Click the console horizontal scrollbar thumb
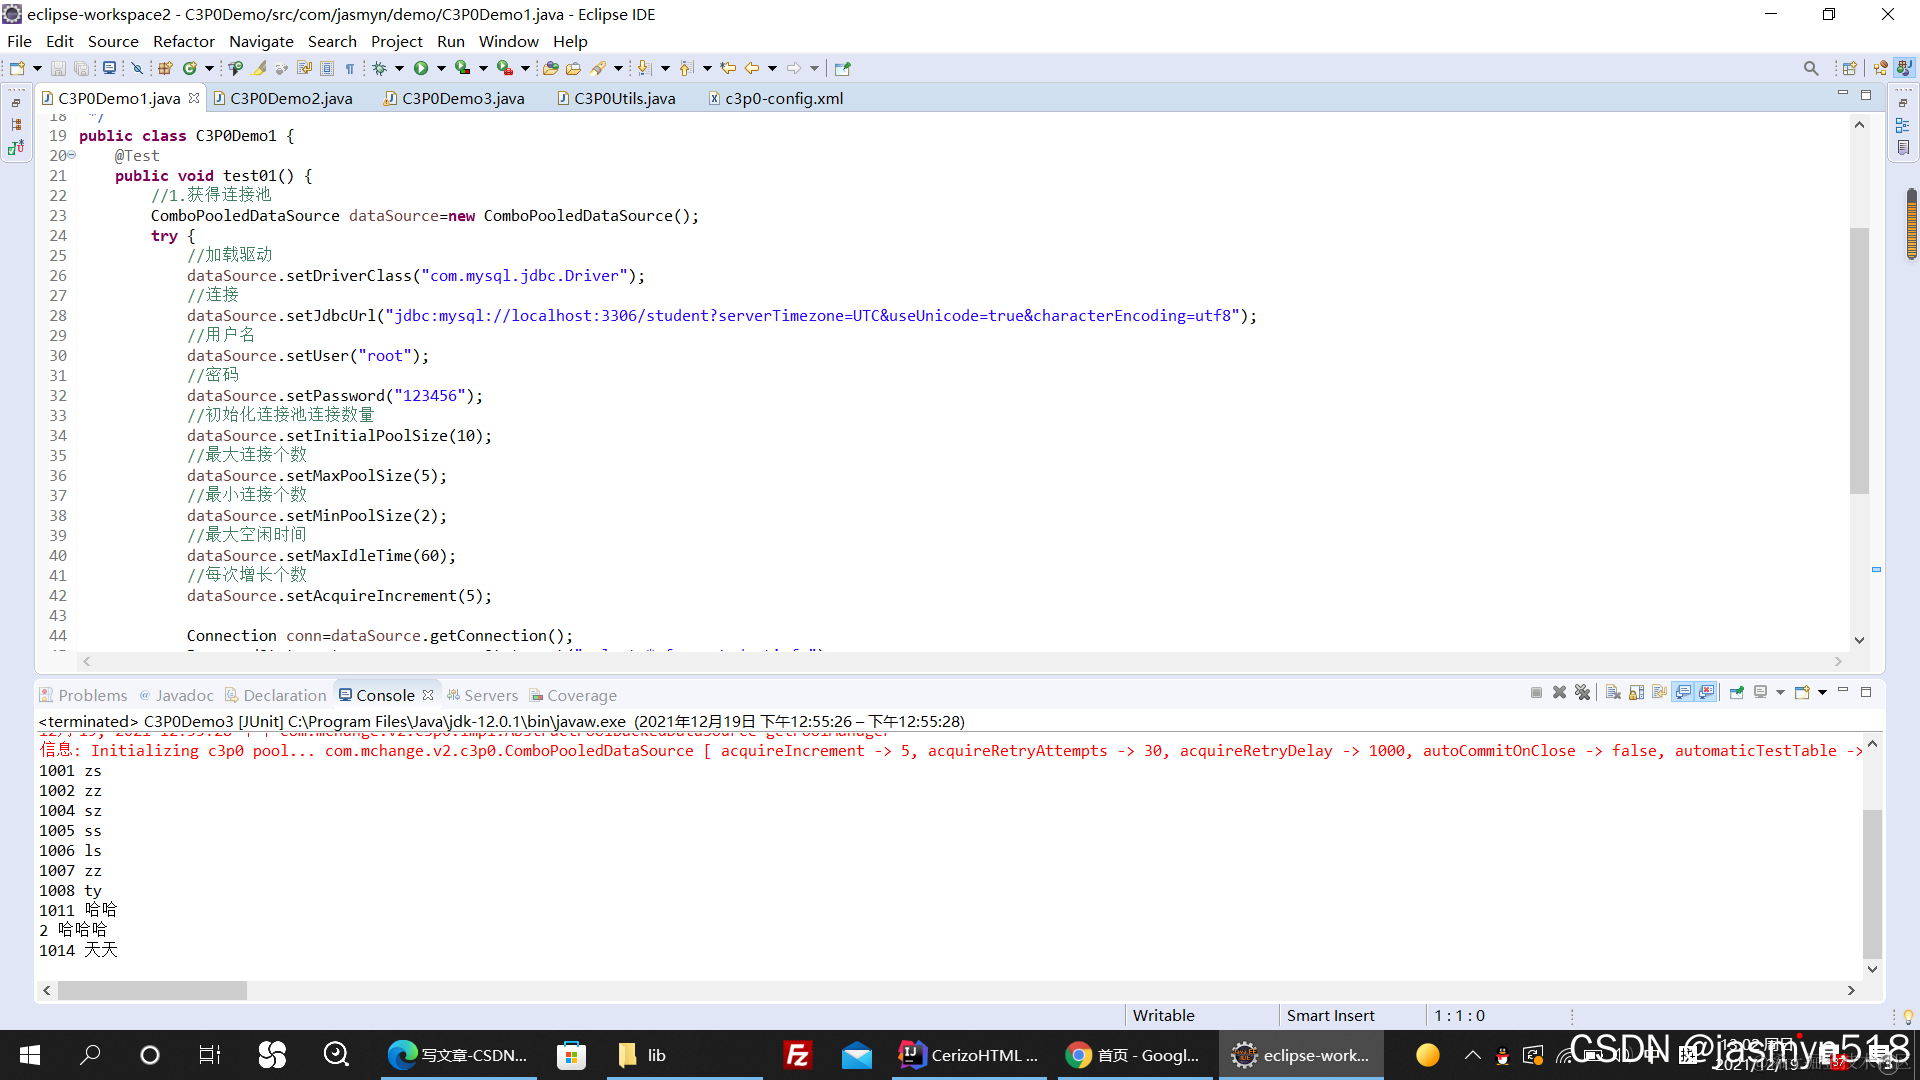1920x1080 pixels. coord(152,990)
